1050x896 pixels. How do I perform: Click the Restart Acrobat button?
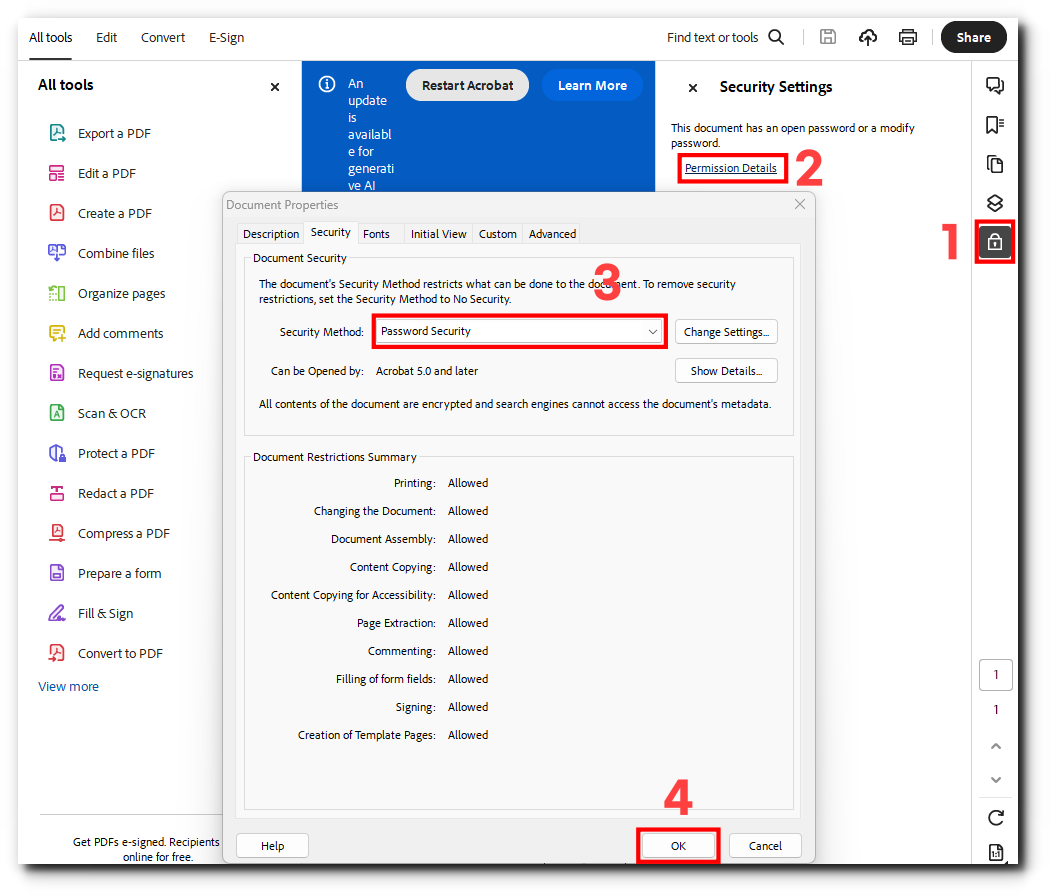tap(467, 85)
